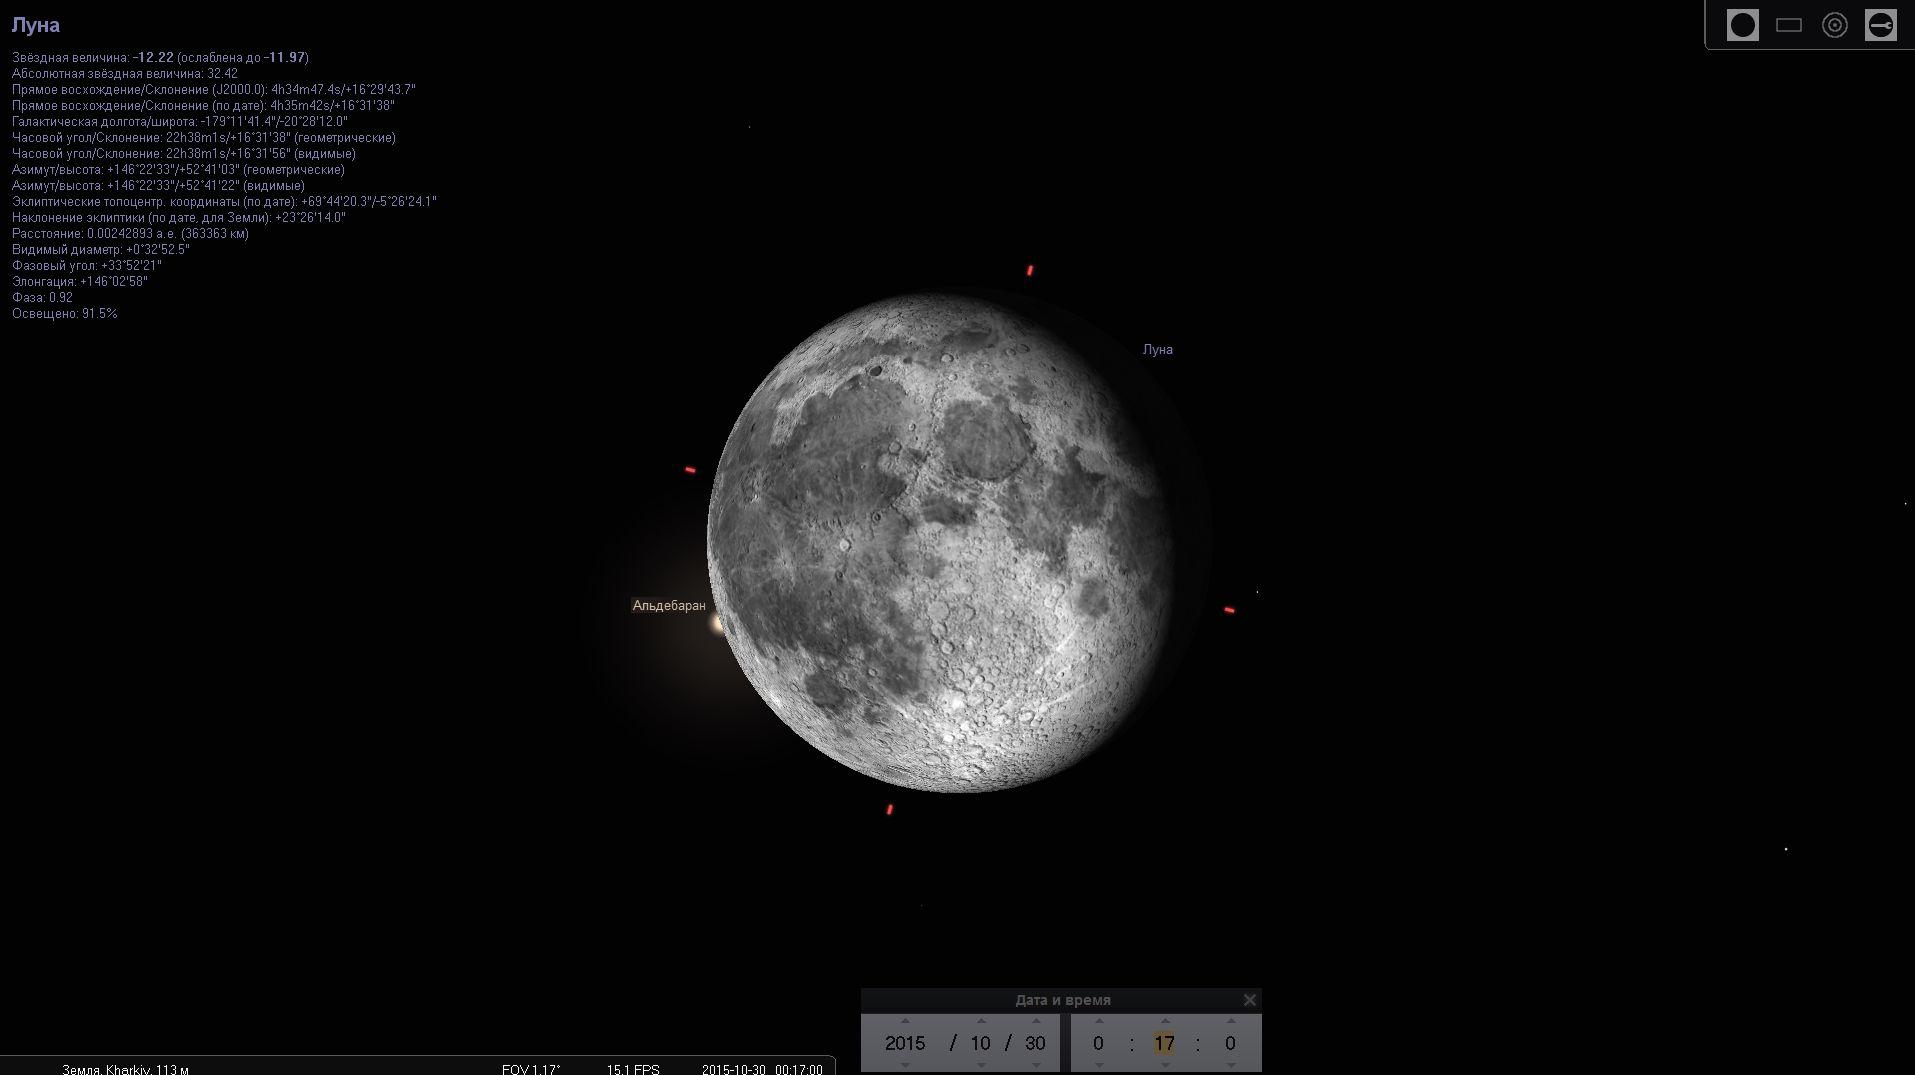Toggle the Telrad concentric circles sight icon
The width and height of the screenshot is (1915, 1075).
click(1834, 25)
